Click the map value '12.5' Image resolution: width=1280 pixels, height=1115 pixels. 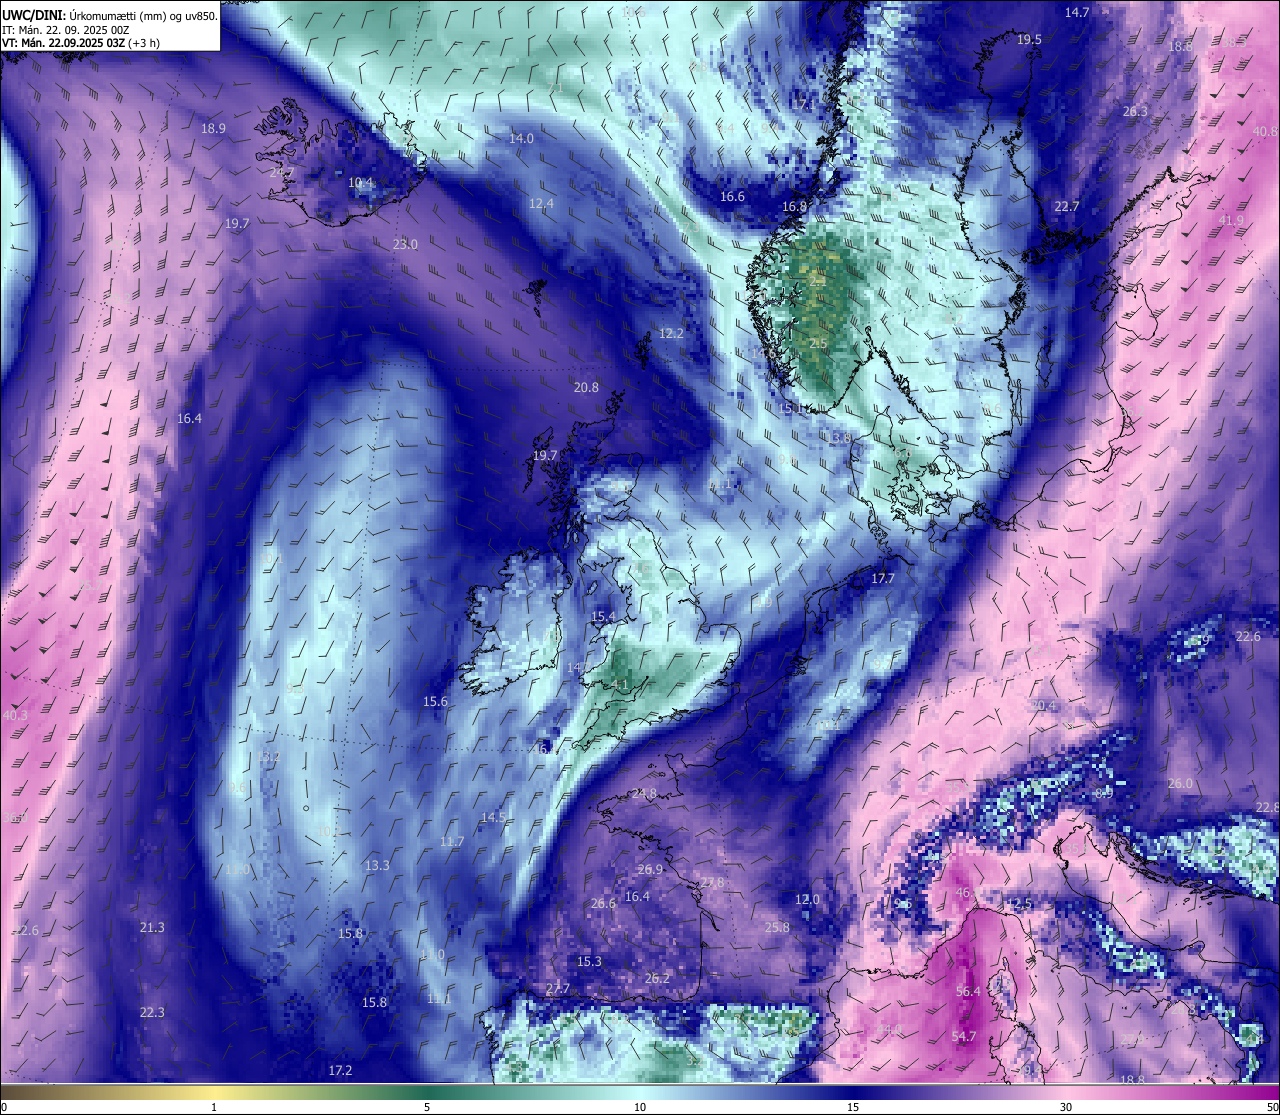click(1019, 903)
